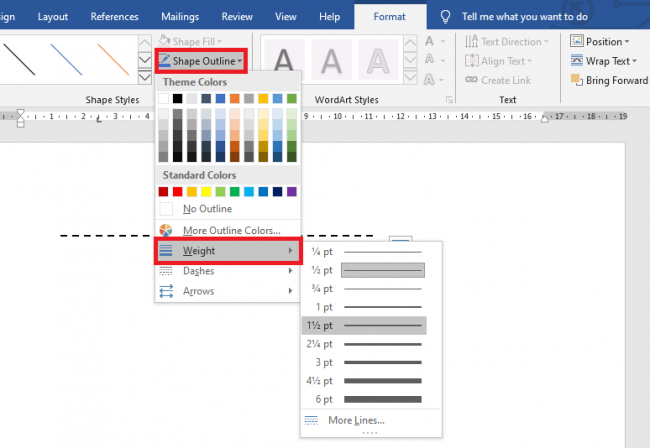Select the orange diagonal line shape style
Viewport: 650px width, 448px height.
click(114, 63)
